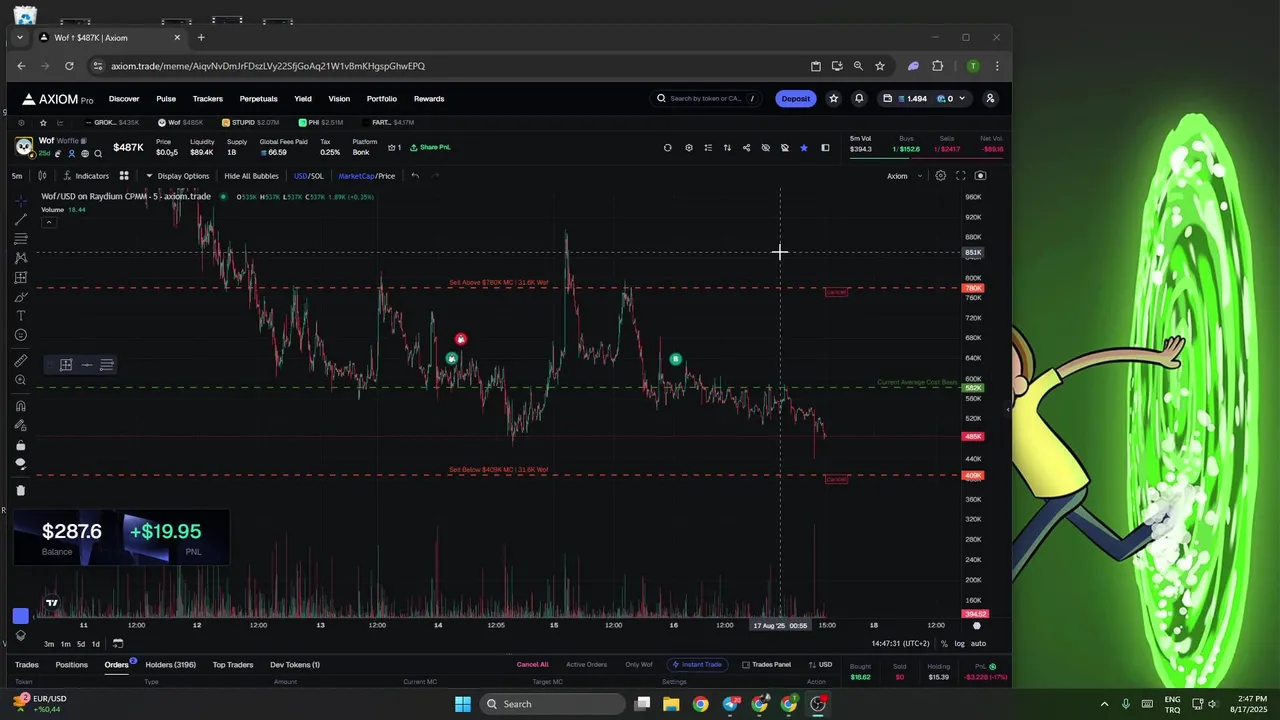The image size is (1280, 720).
Task: Open the wallet balance 1.494 dropdown
Action: [x=924, y=98]
